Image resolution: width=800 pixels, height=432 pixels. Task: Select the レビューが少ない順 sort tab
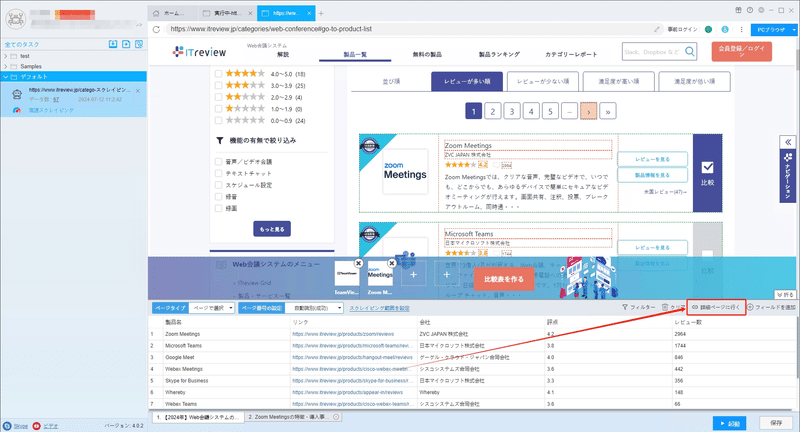tap(542, 81)
